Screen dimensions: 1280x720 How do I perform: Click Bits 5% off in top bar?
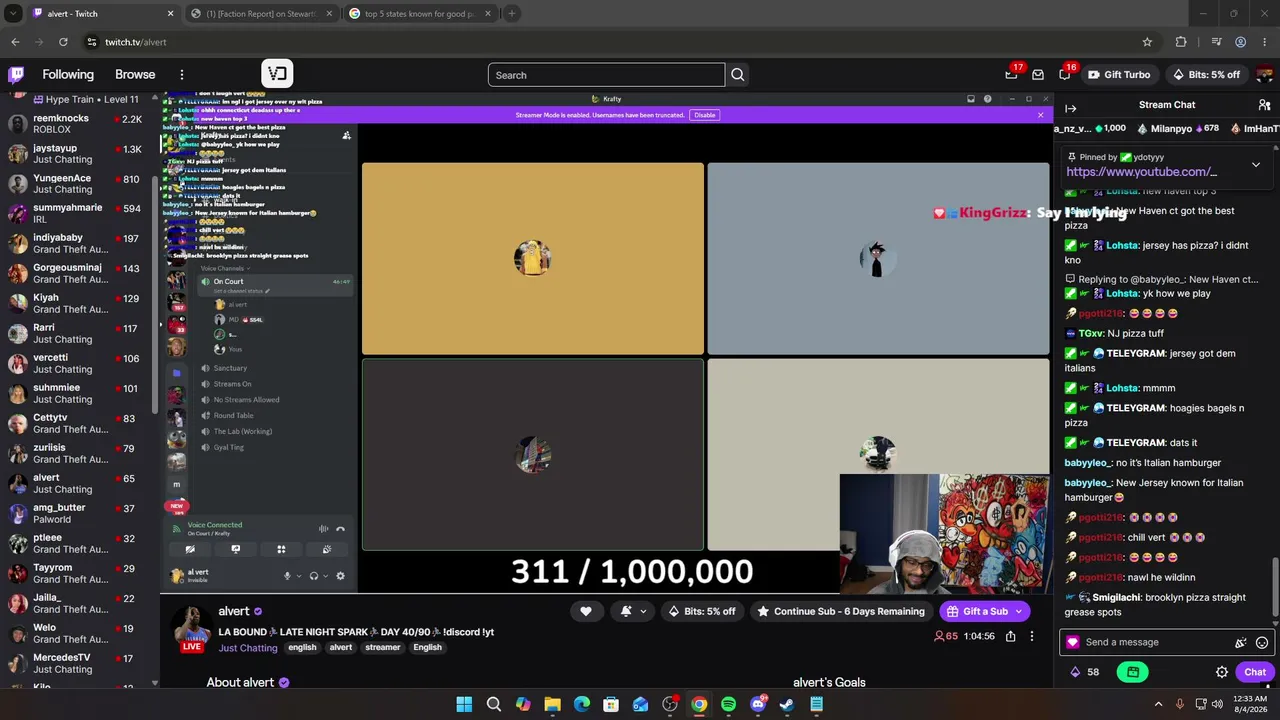1205,75
